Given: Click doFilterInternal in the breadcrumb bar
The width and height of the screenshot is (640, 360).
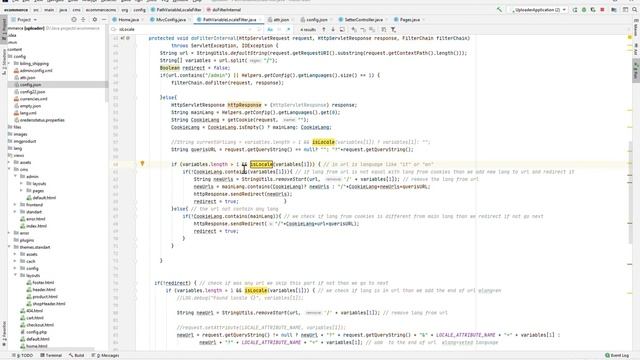Looking at the screenshot, I should [224, 10].
